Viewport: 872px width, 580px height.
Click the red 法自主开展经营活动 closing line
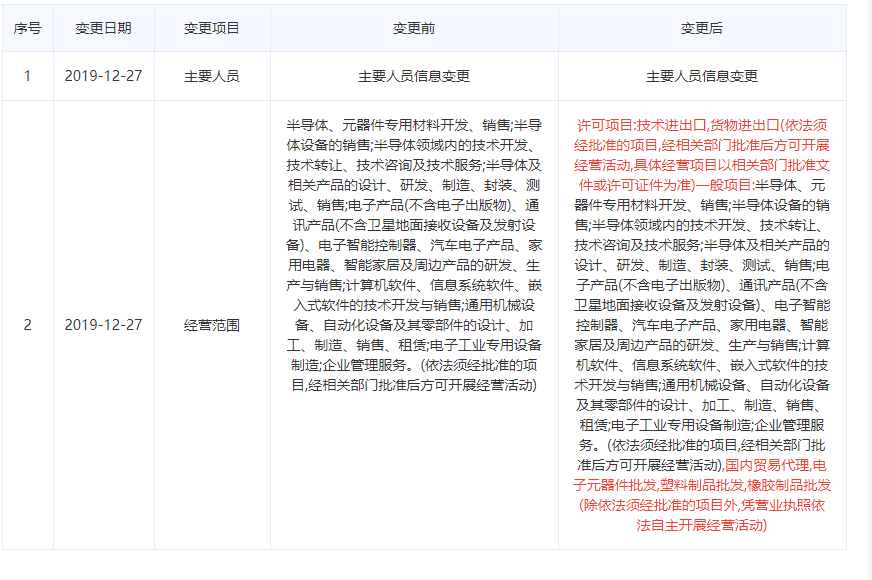click(x=702, y=525)
